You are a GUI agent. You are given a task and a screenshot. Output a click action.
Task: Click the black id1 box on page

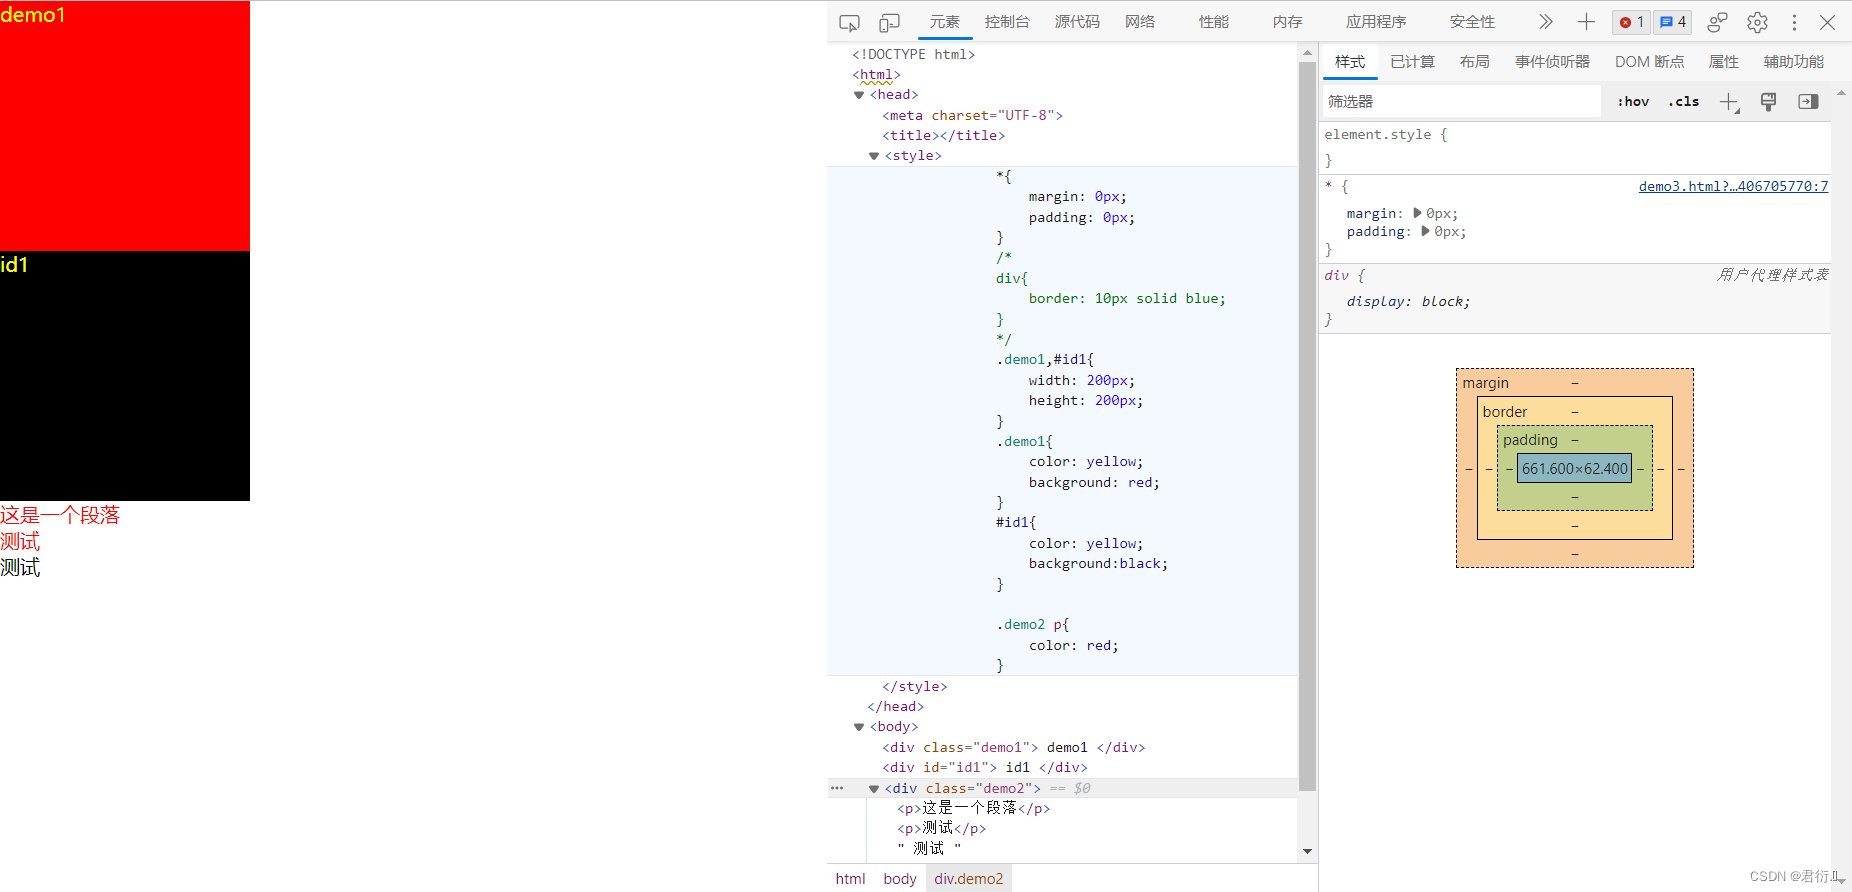(x=125, y=376)
